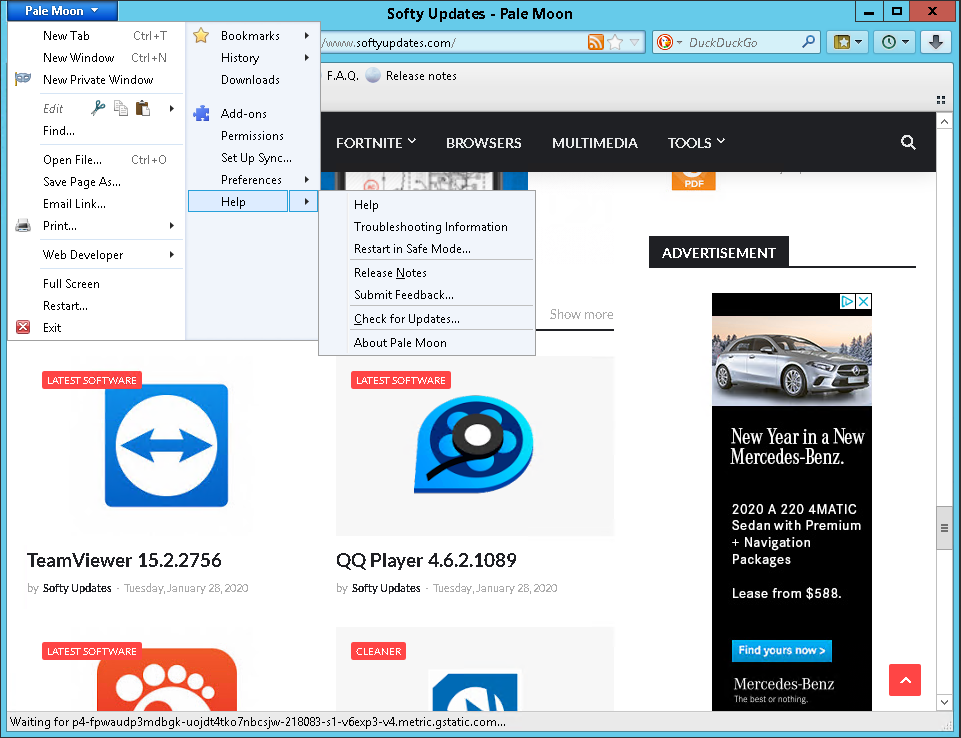
Task: Choose Restart in Safe Mode...
Action: (427, 249)
